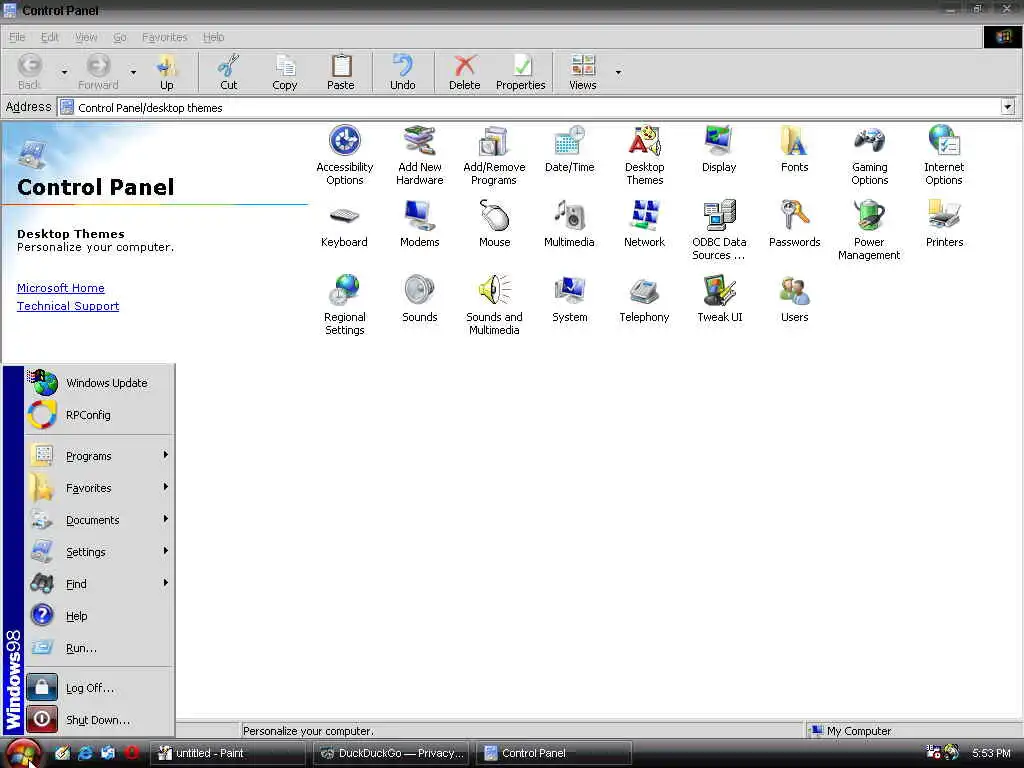Screen dimensions: 1024x768
Task: Open Regional Settings icon
Action: (x=345, y=305)
